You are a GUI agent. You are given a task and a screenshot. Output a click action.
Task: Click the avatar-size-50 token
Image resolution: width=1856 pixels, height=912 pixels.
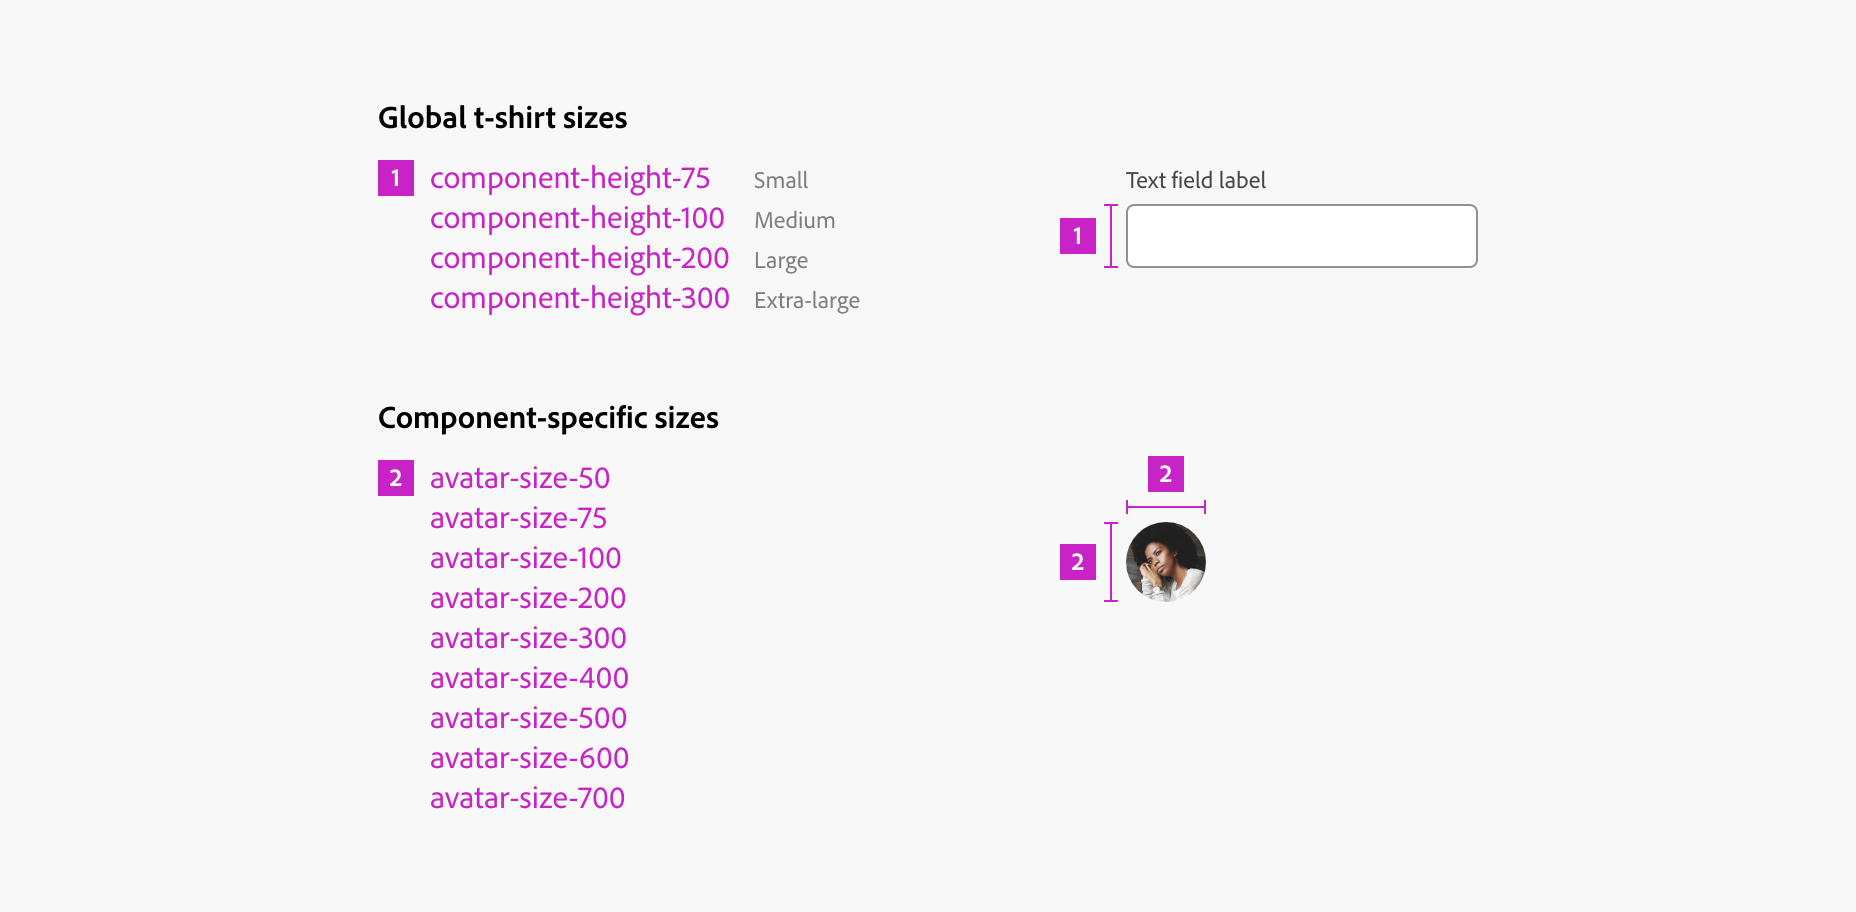(x=519, y=478)
